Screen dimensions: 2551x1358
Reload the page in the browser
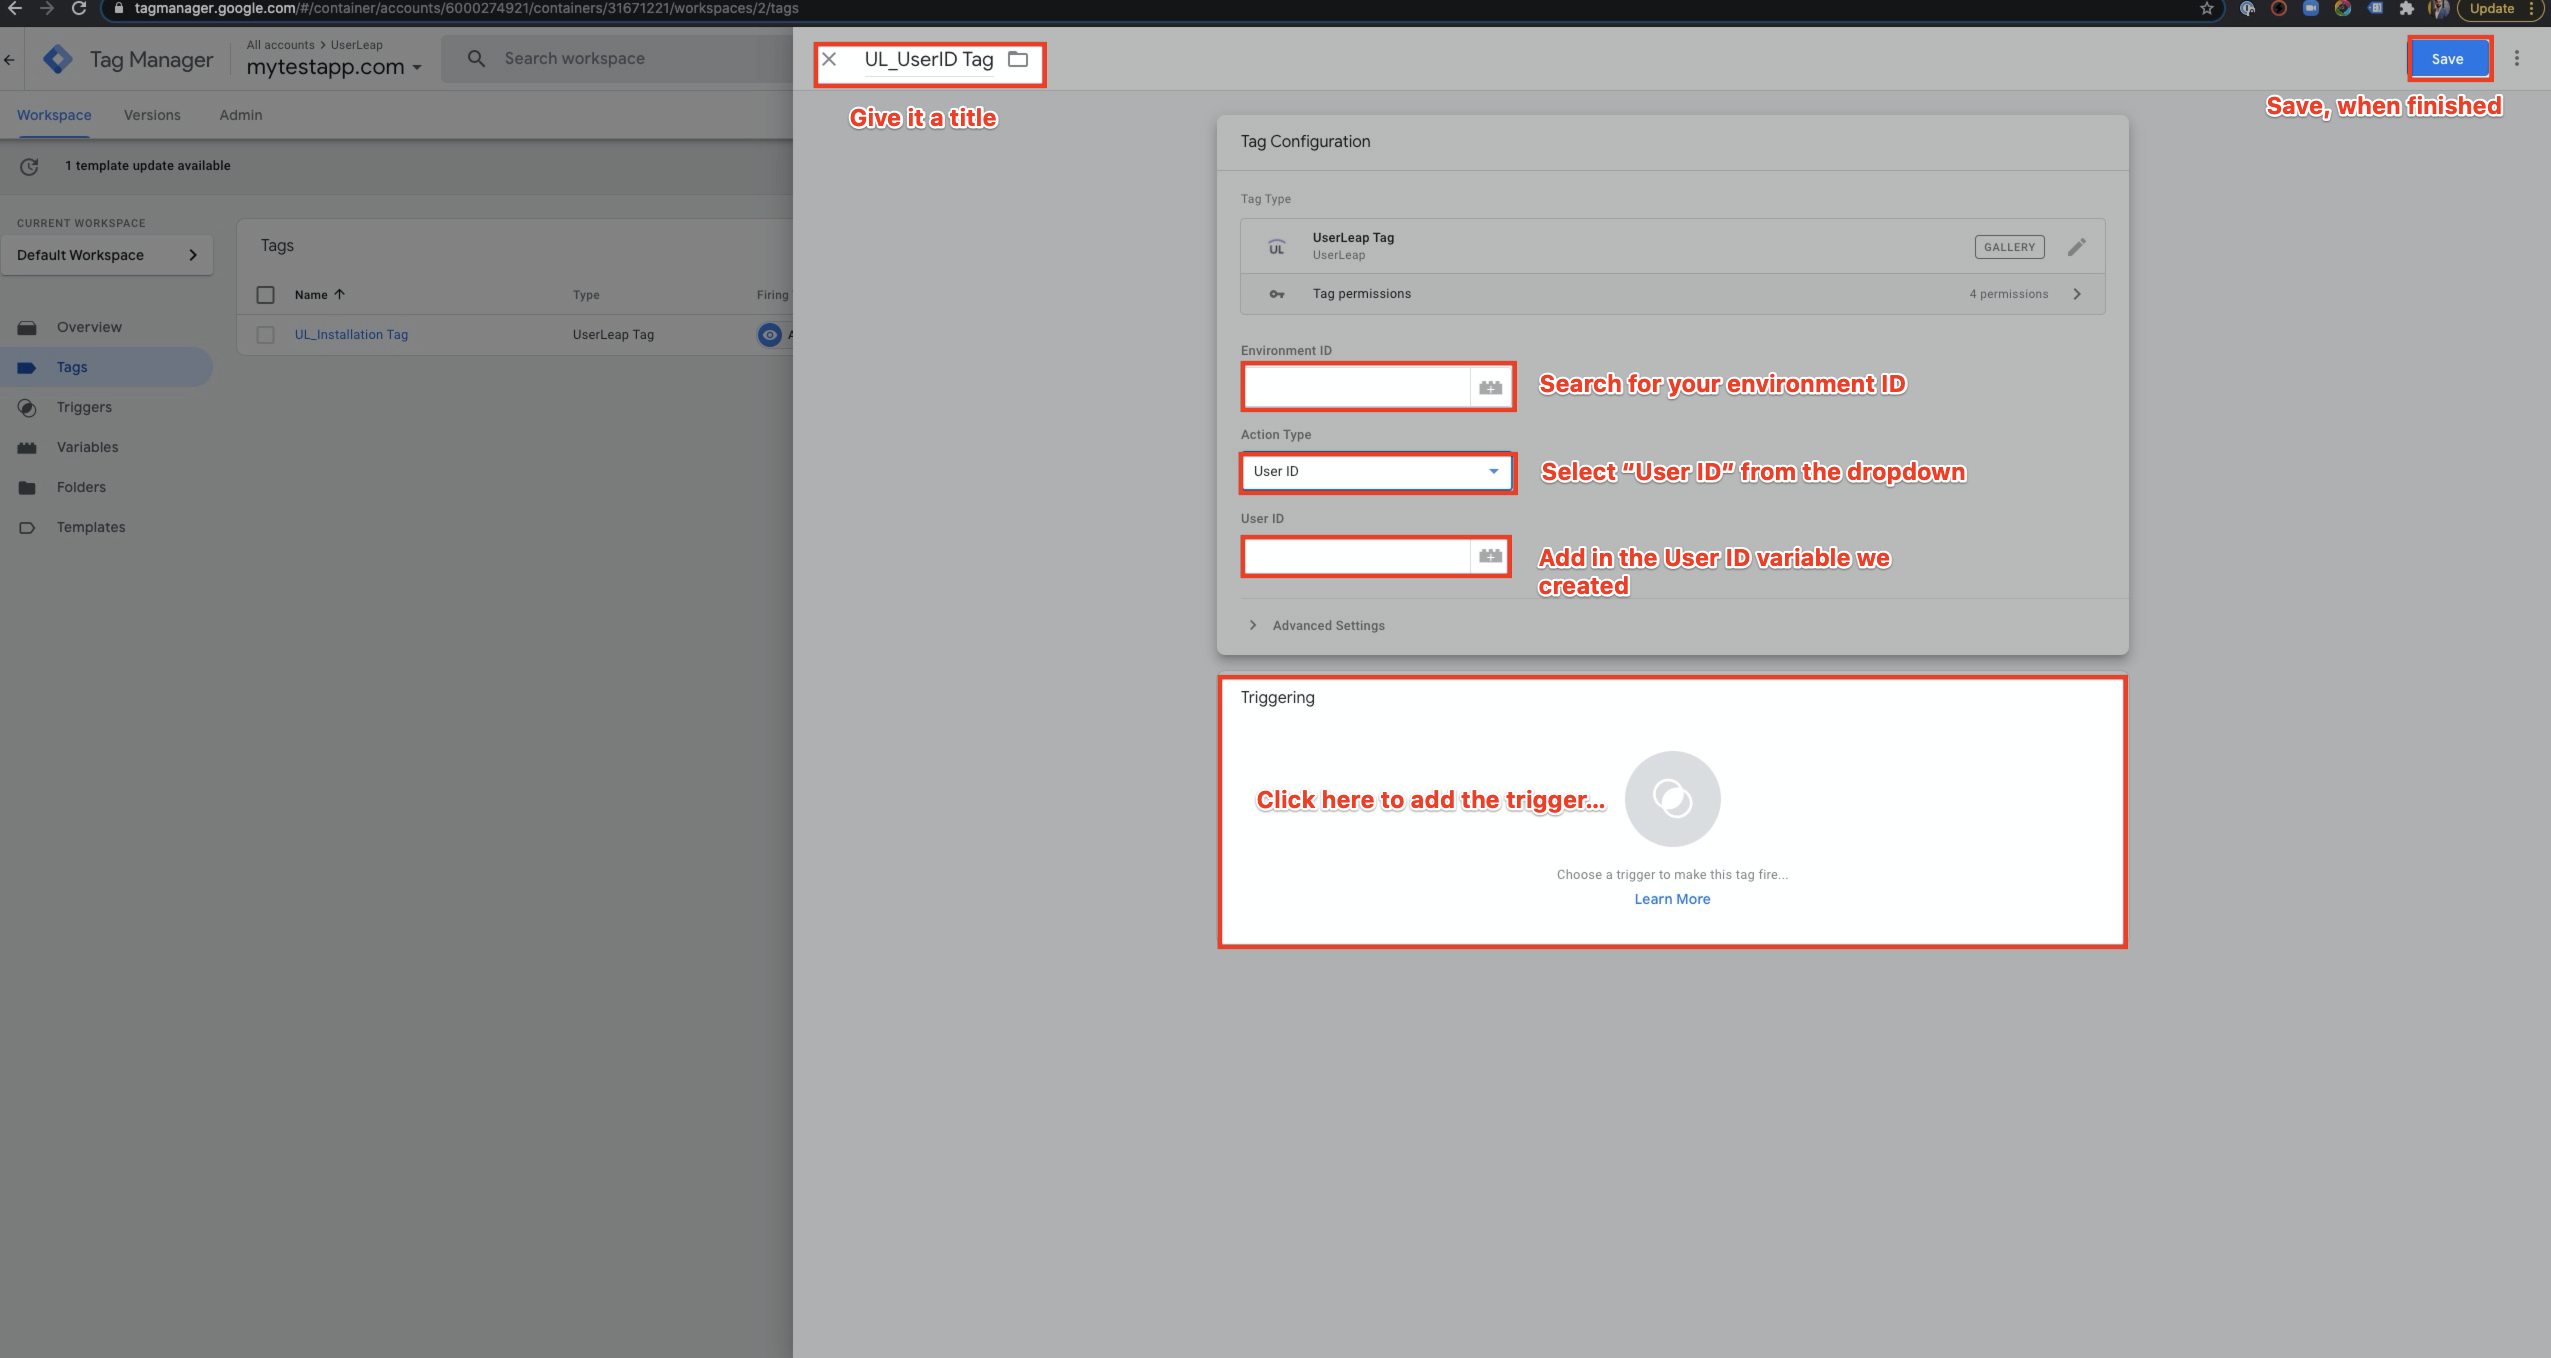tap(79, 9)
